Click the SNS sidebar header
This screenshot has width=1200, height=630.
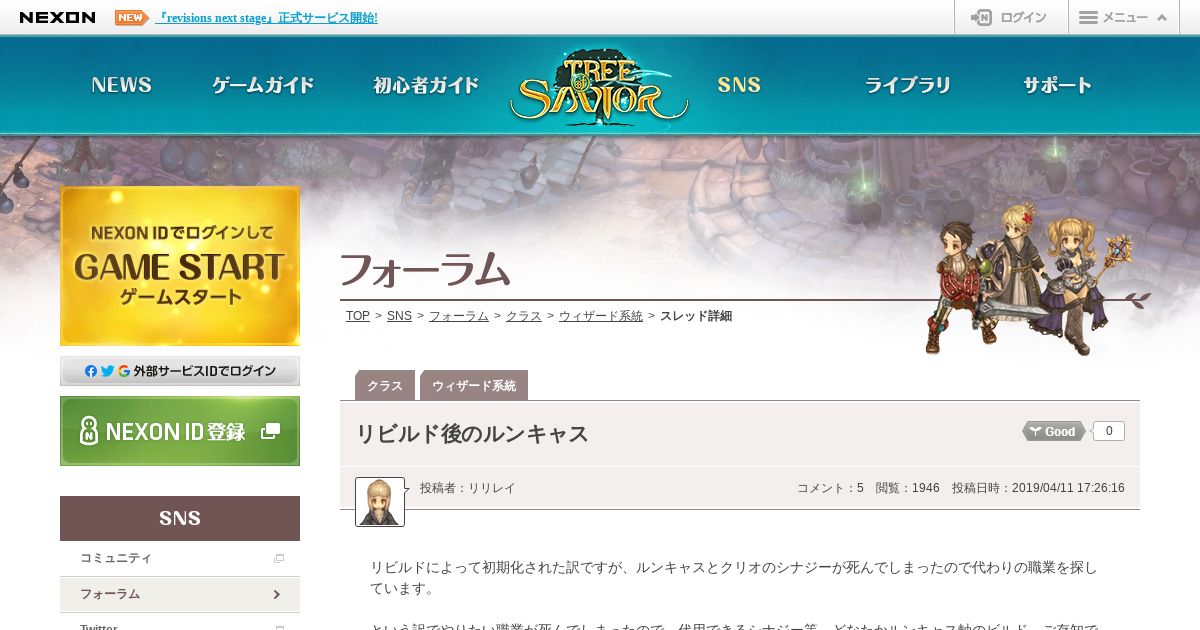point(180,518)
